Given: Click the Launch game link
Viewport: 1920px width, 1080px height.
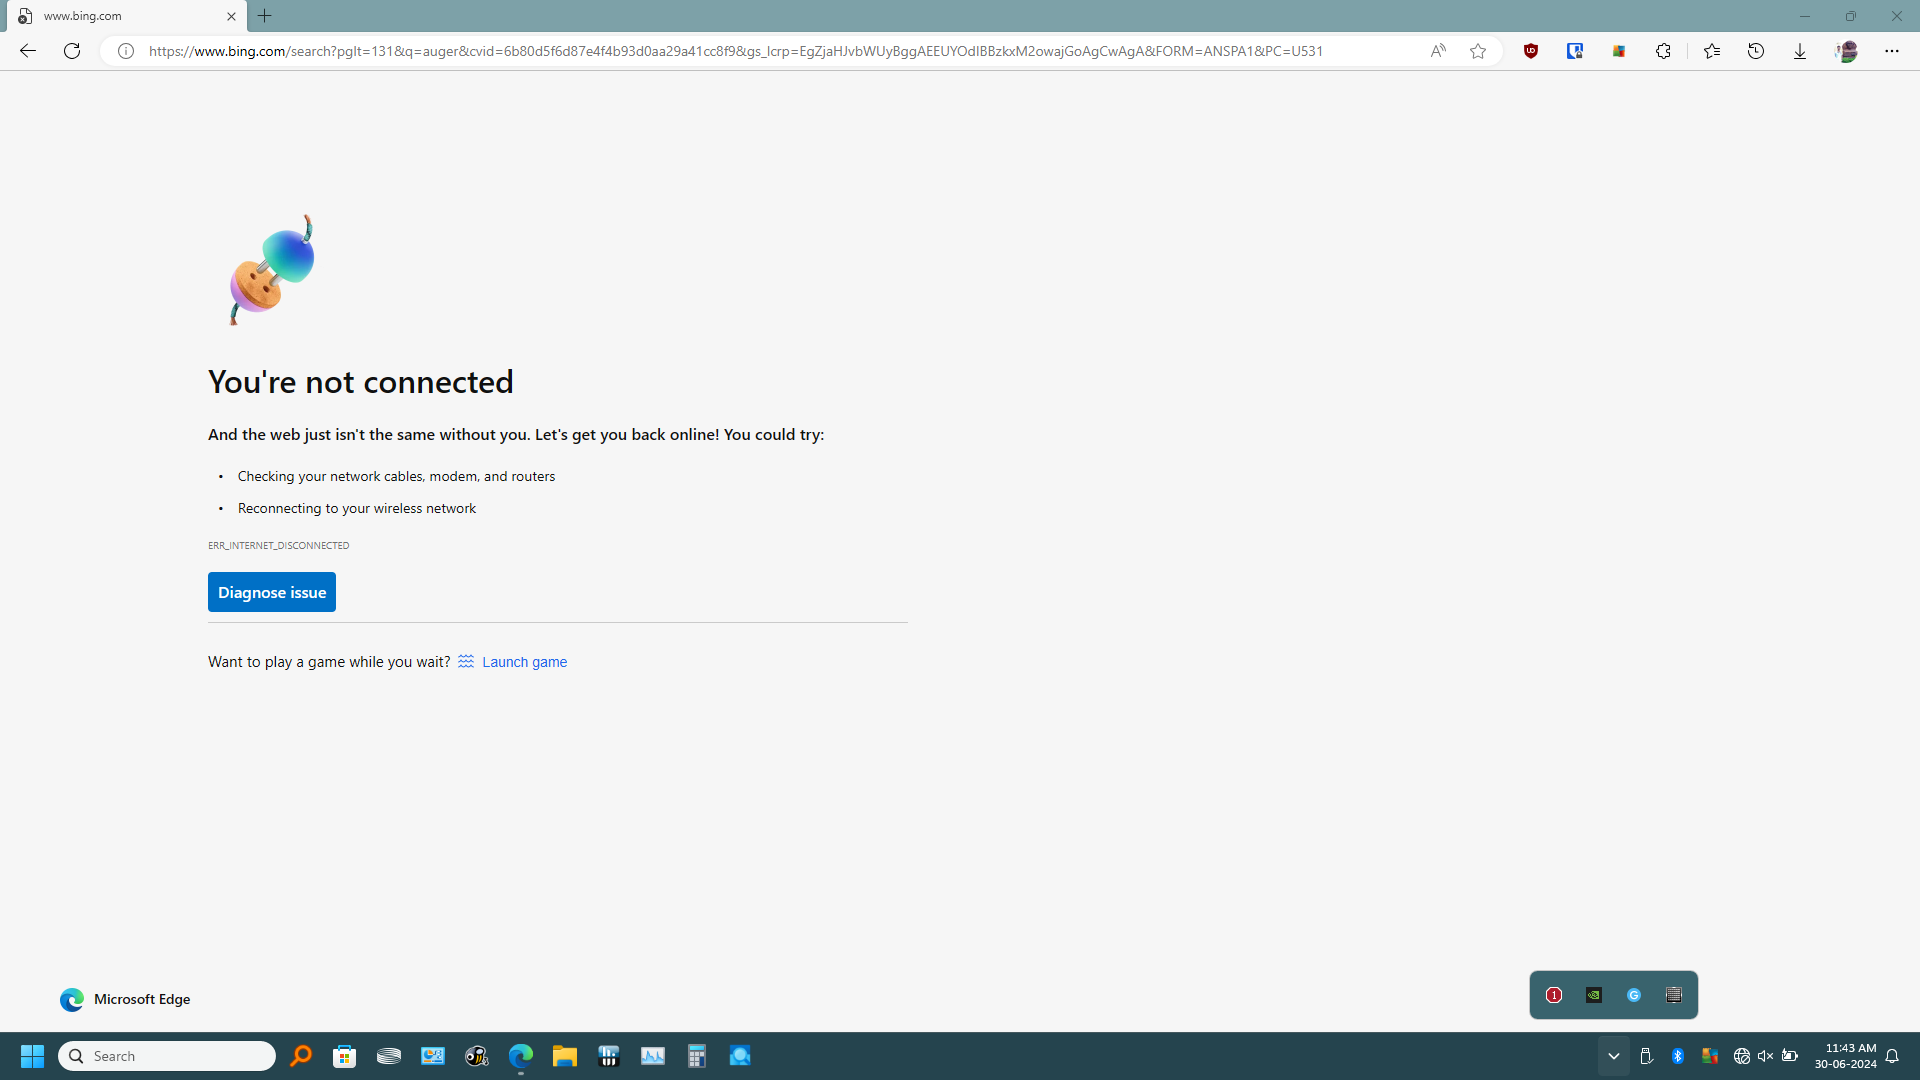Looking at the screenshot, I should coord(524,662).
